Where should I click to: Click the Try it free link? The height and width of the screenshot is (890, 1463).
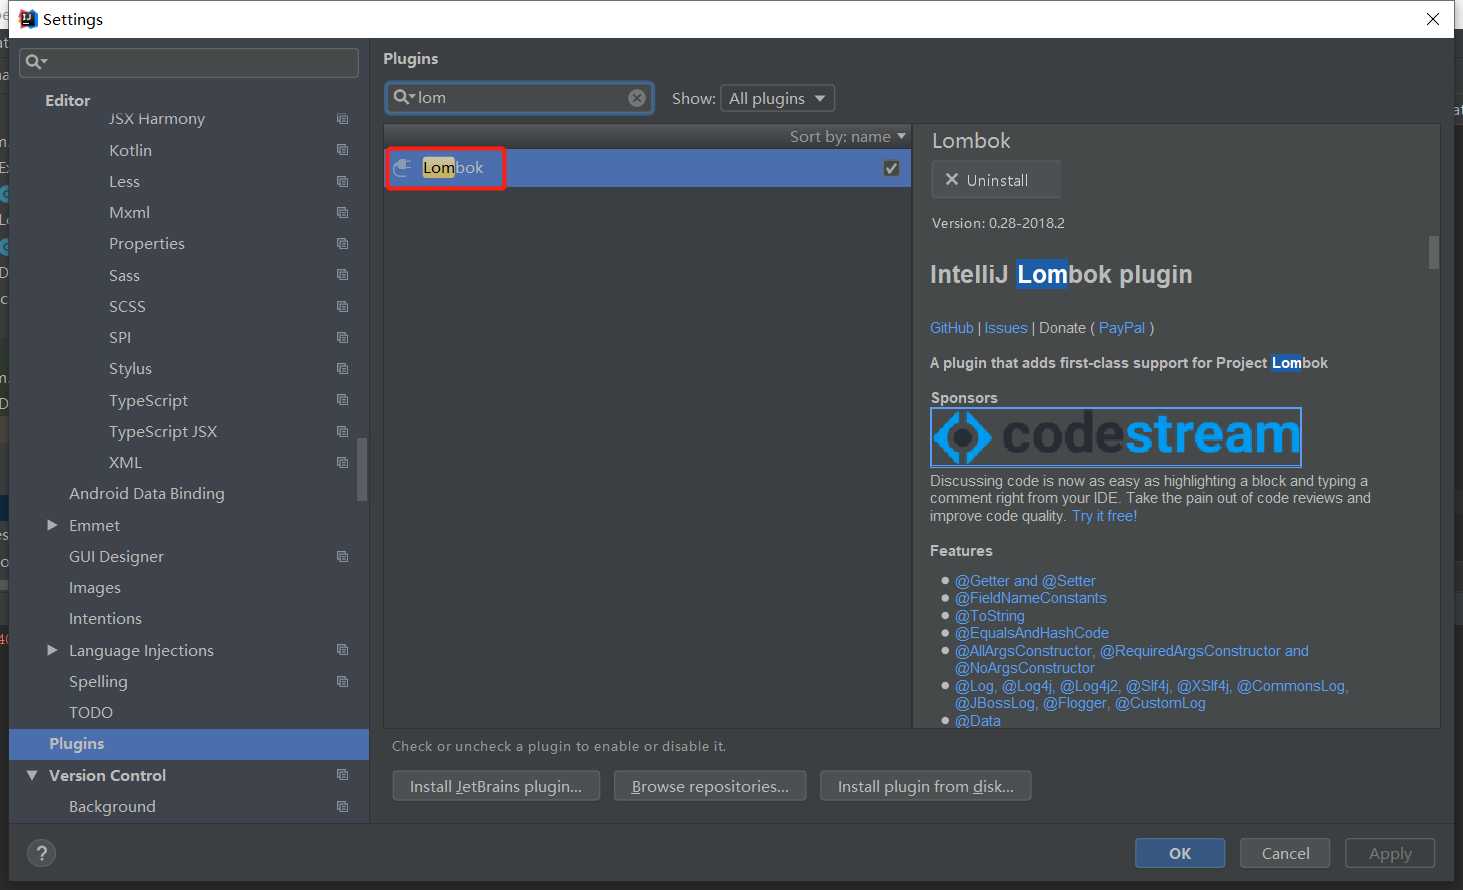tap(1105, 516)
